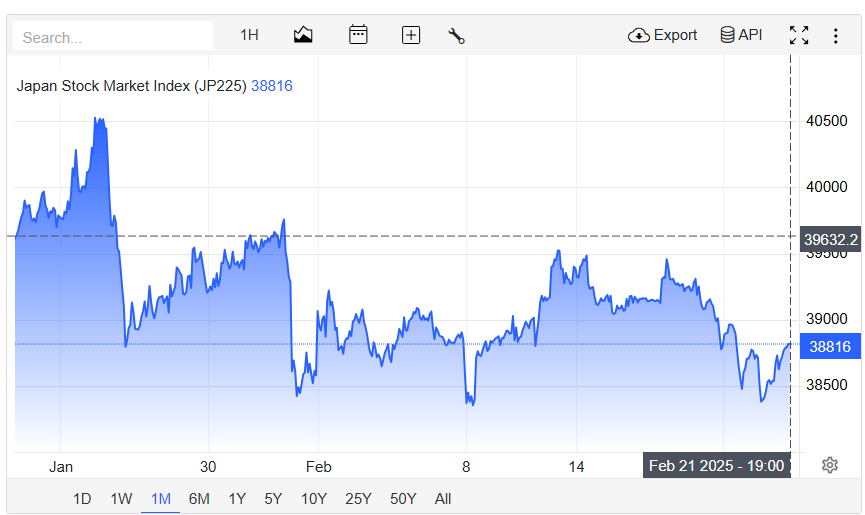The image size is (865, 515).
Task: Click the 39000 axis label
Action: pyautogui.click(x=826, y=319)
